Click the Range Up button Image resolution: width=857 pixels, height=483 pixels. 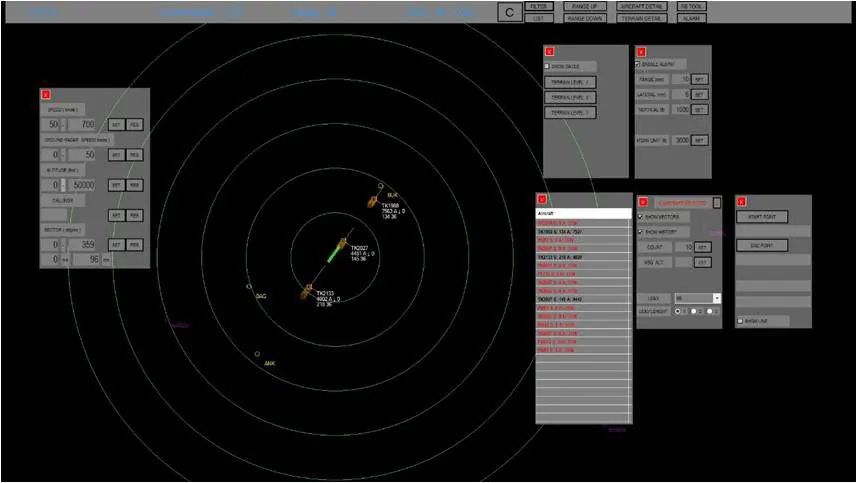click(585, 6)
